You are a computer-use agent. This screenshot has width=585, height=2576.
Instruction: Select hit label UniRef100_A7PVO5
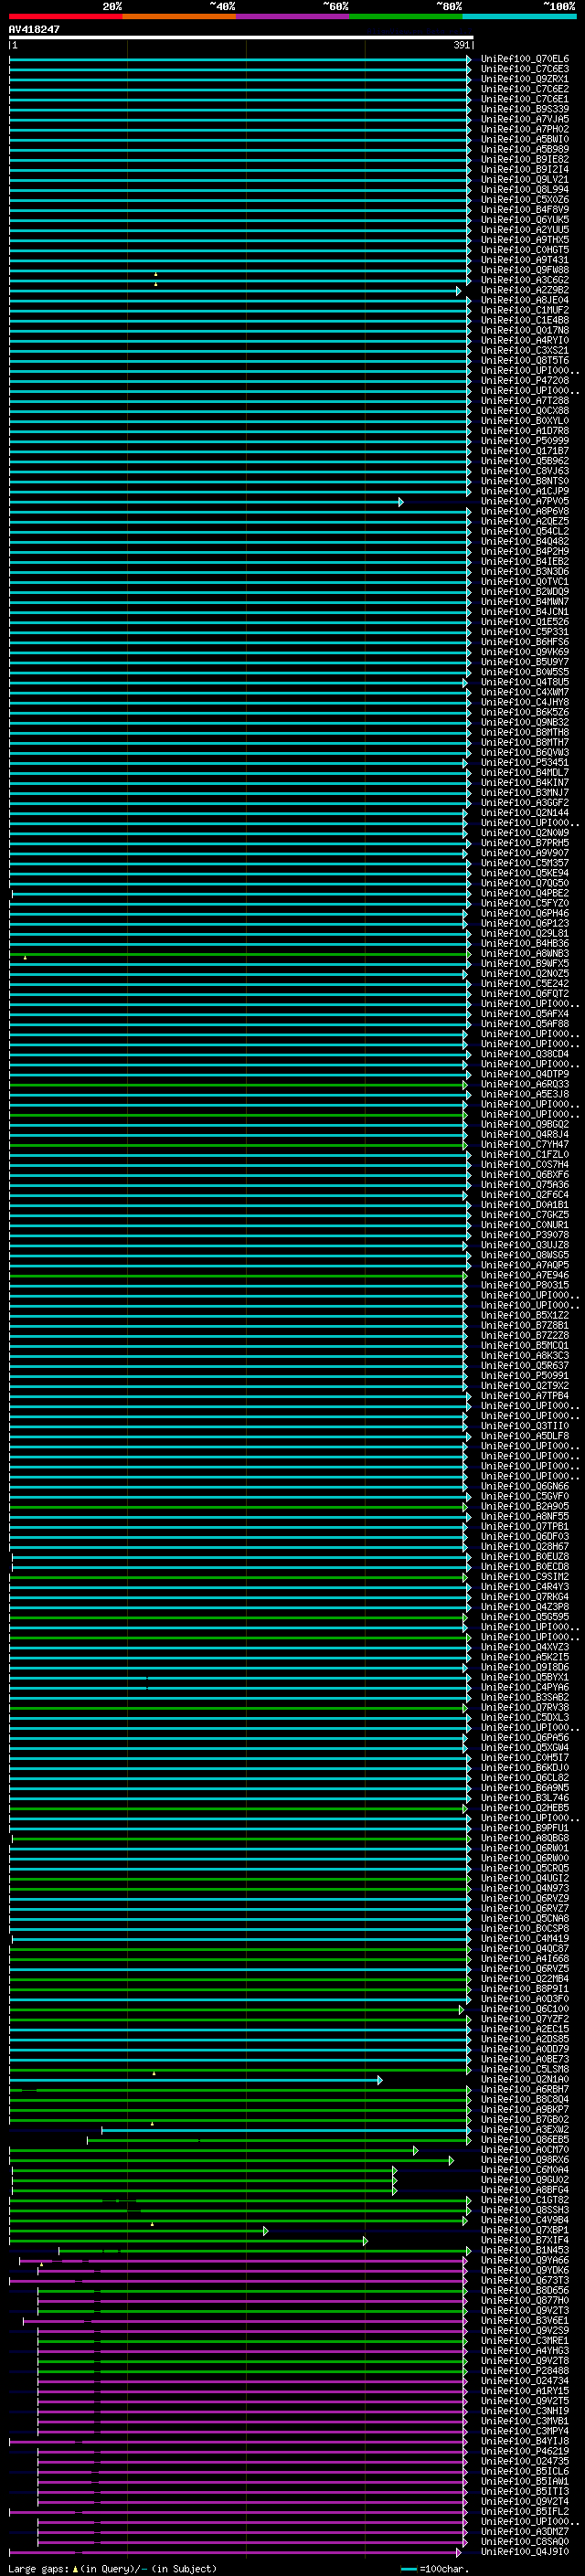[525, 501]
